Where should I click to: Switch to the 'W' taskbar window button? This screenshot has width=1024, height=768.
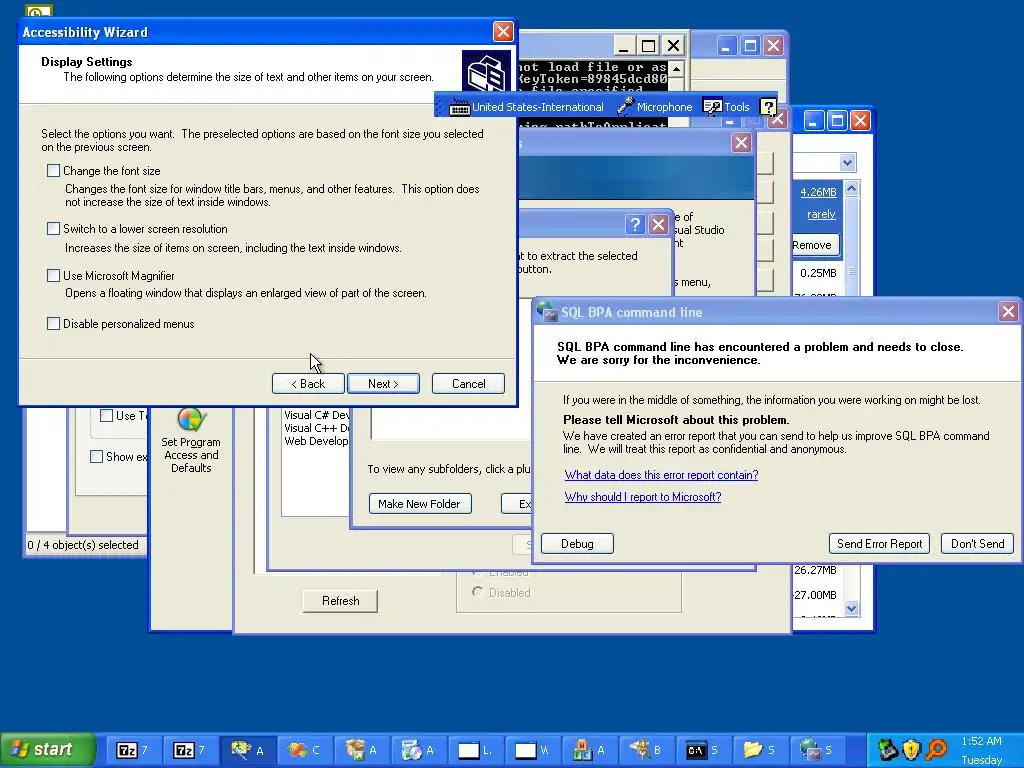coord(532,750)
